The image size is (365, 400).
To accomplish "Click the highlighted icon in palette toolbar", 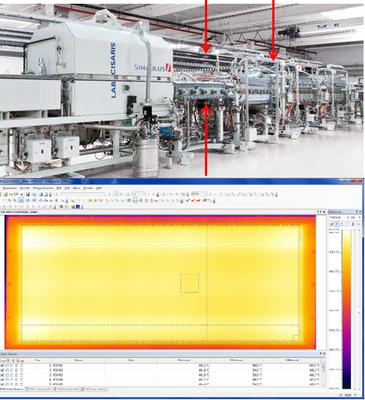I will coord(337,224).
